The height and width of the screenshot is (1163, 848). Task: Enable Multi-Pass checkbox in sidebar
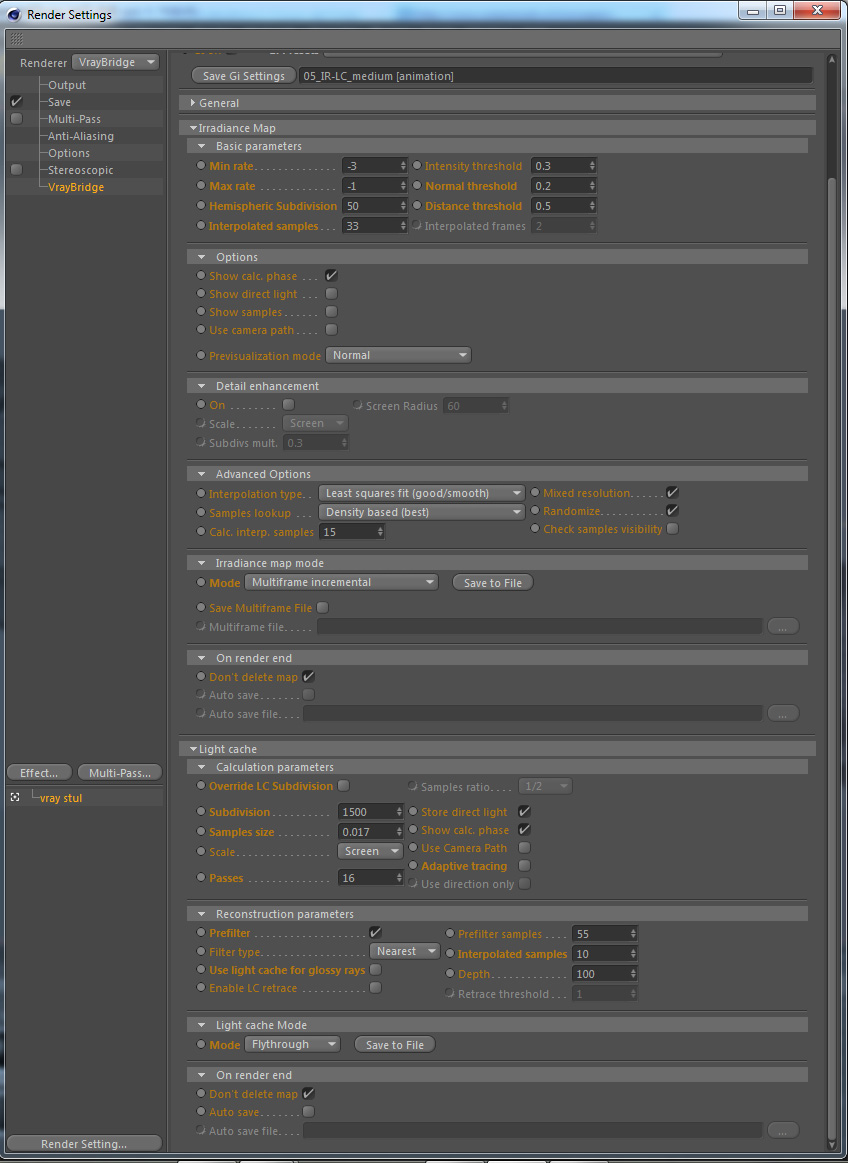tap(16, 119)
